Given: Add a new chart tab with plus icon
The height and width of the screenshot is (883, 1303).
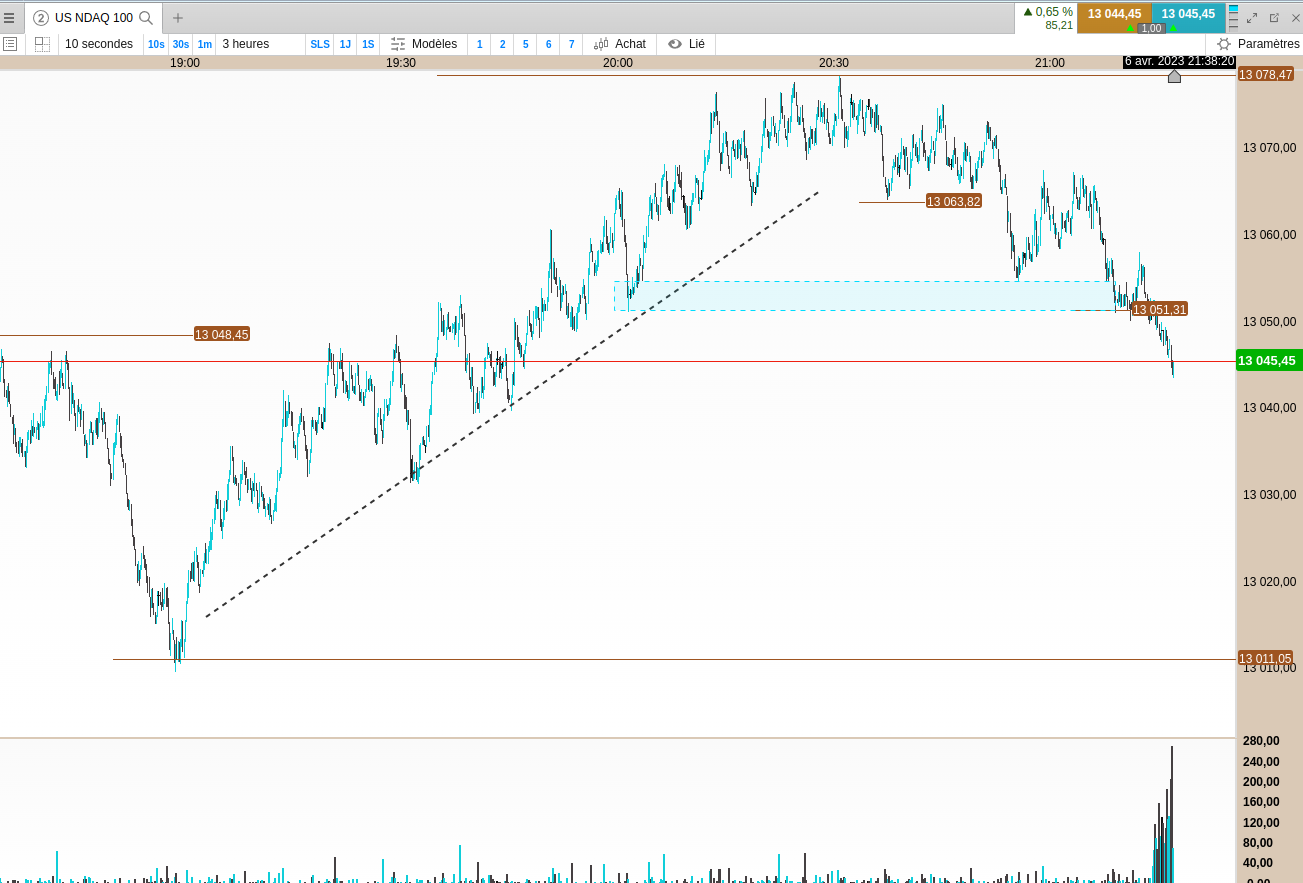Looking at the screenshot, I should (178, 18).
